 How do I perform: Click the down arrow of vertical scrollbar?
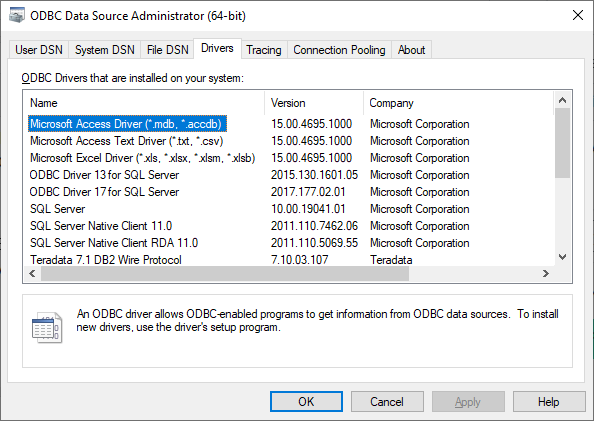tap(563, 257)
